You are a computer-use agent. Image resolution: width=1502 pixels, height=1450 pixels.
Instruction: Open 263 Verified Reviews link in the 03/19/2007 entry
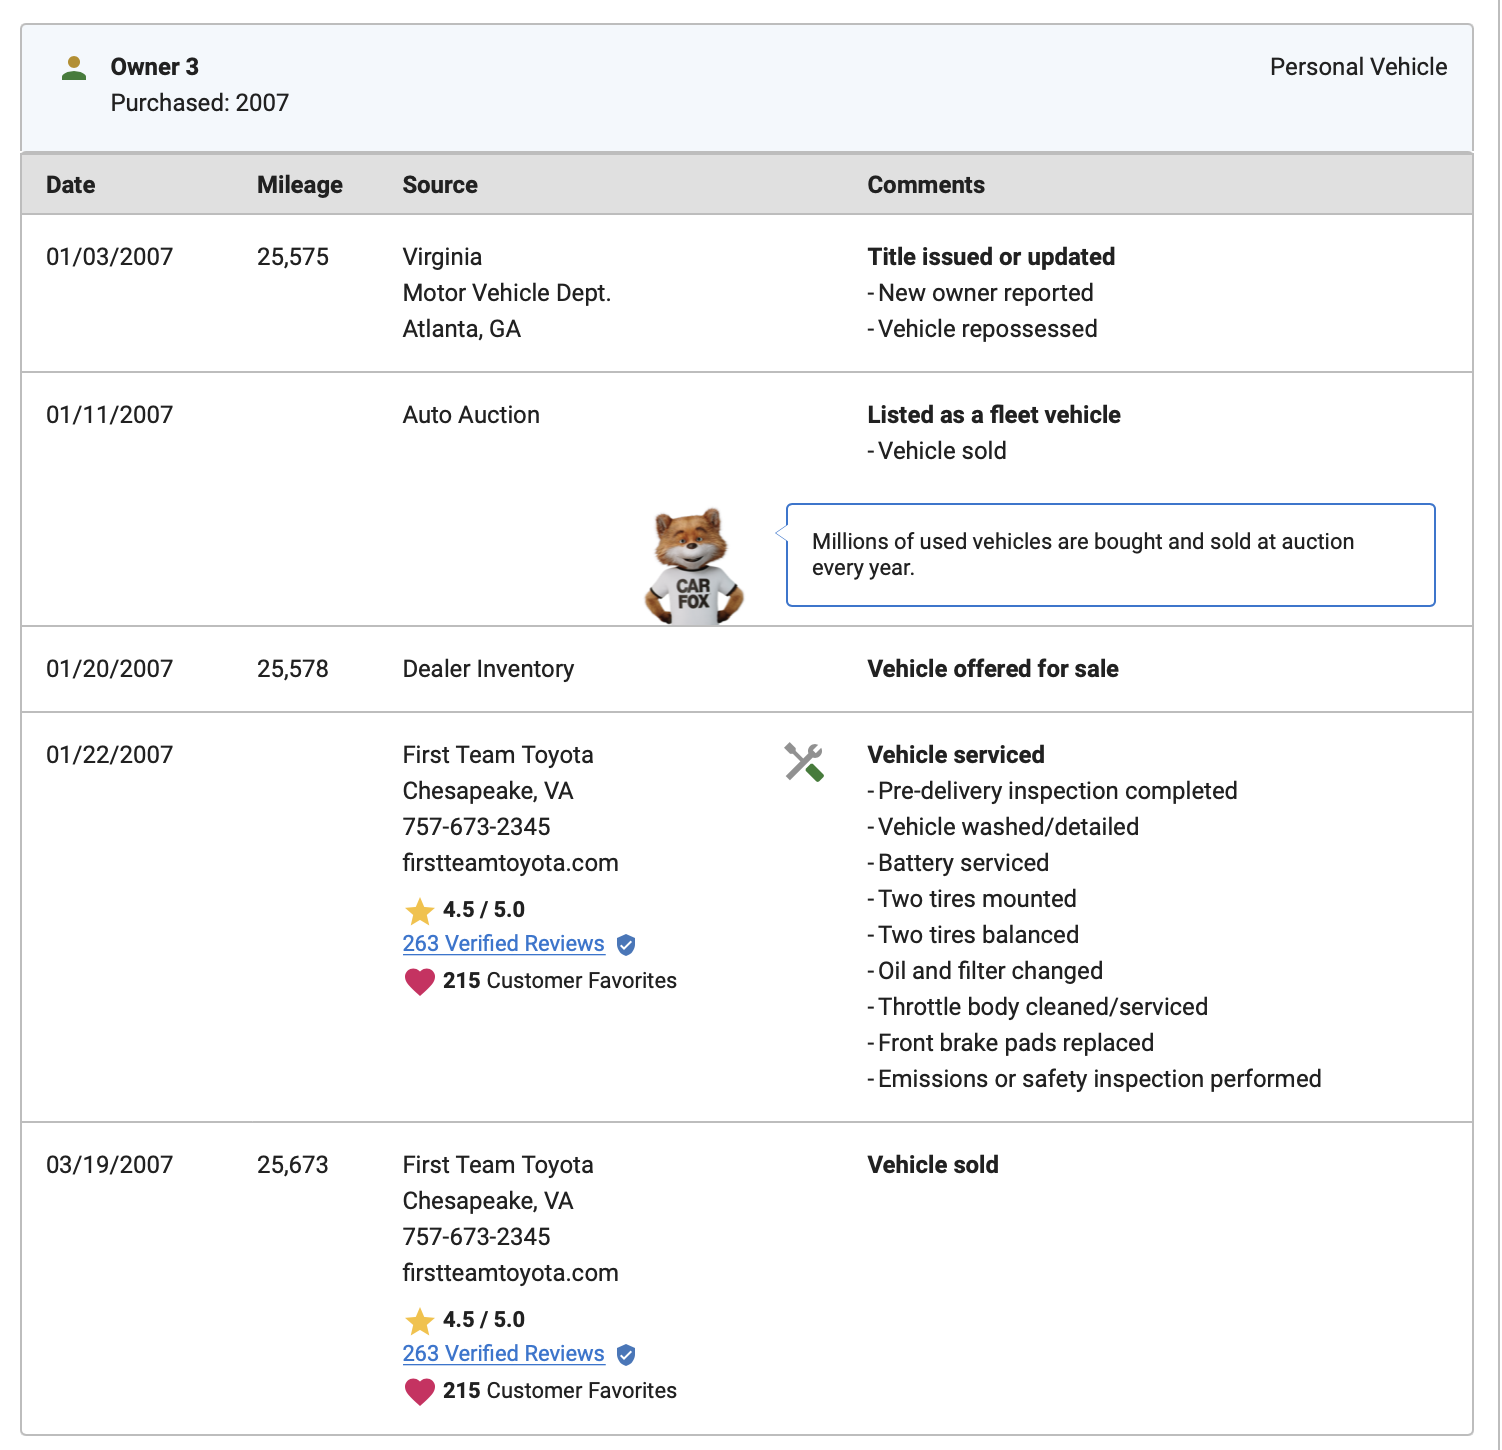coord(503,1354)
